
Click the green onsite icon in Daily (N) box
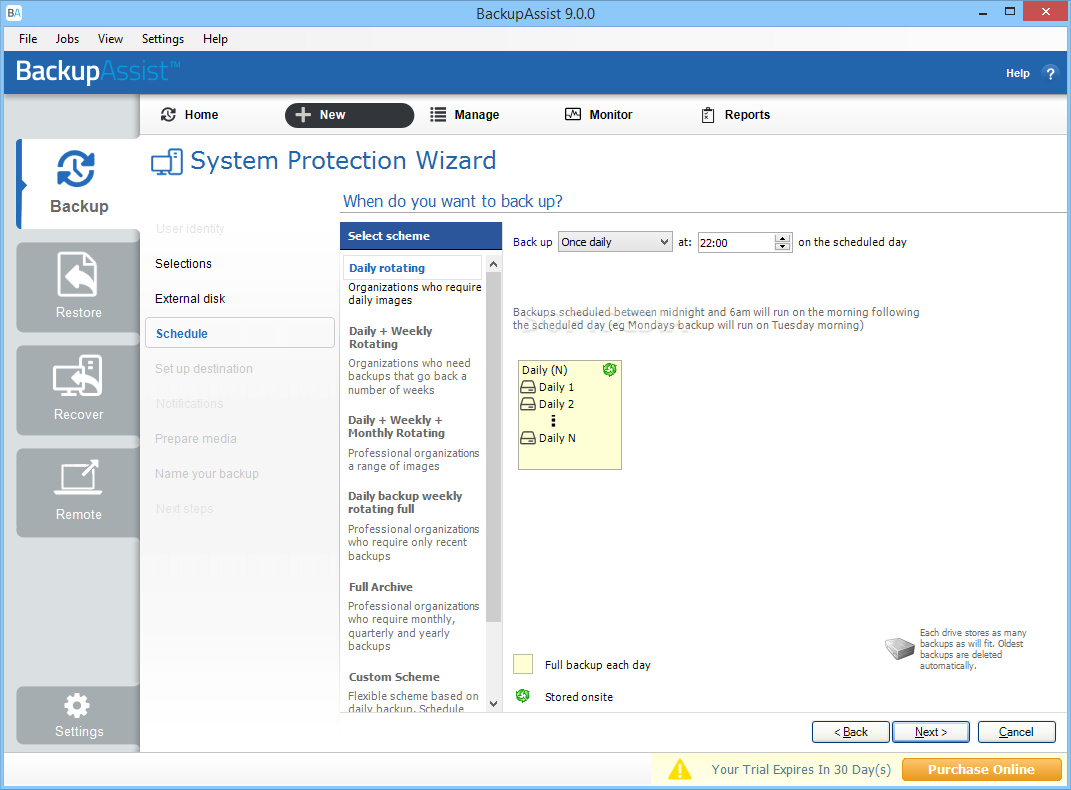(609, 369)
